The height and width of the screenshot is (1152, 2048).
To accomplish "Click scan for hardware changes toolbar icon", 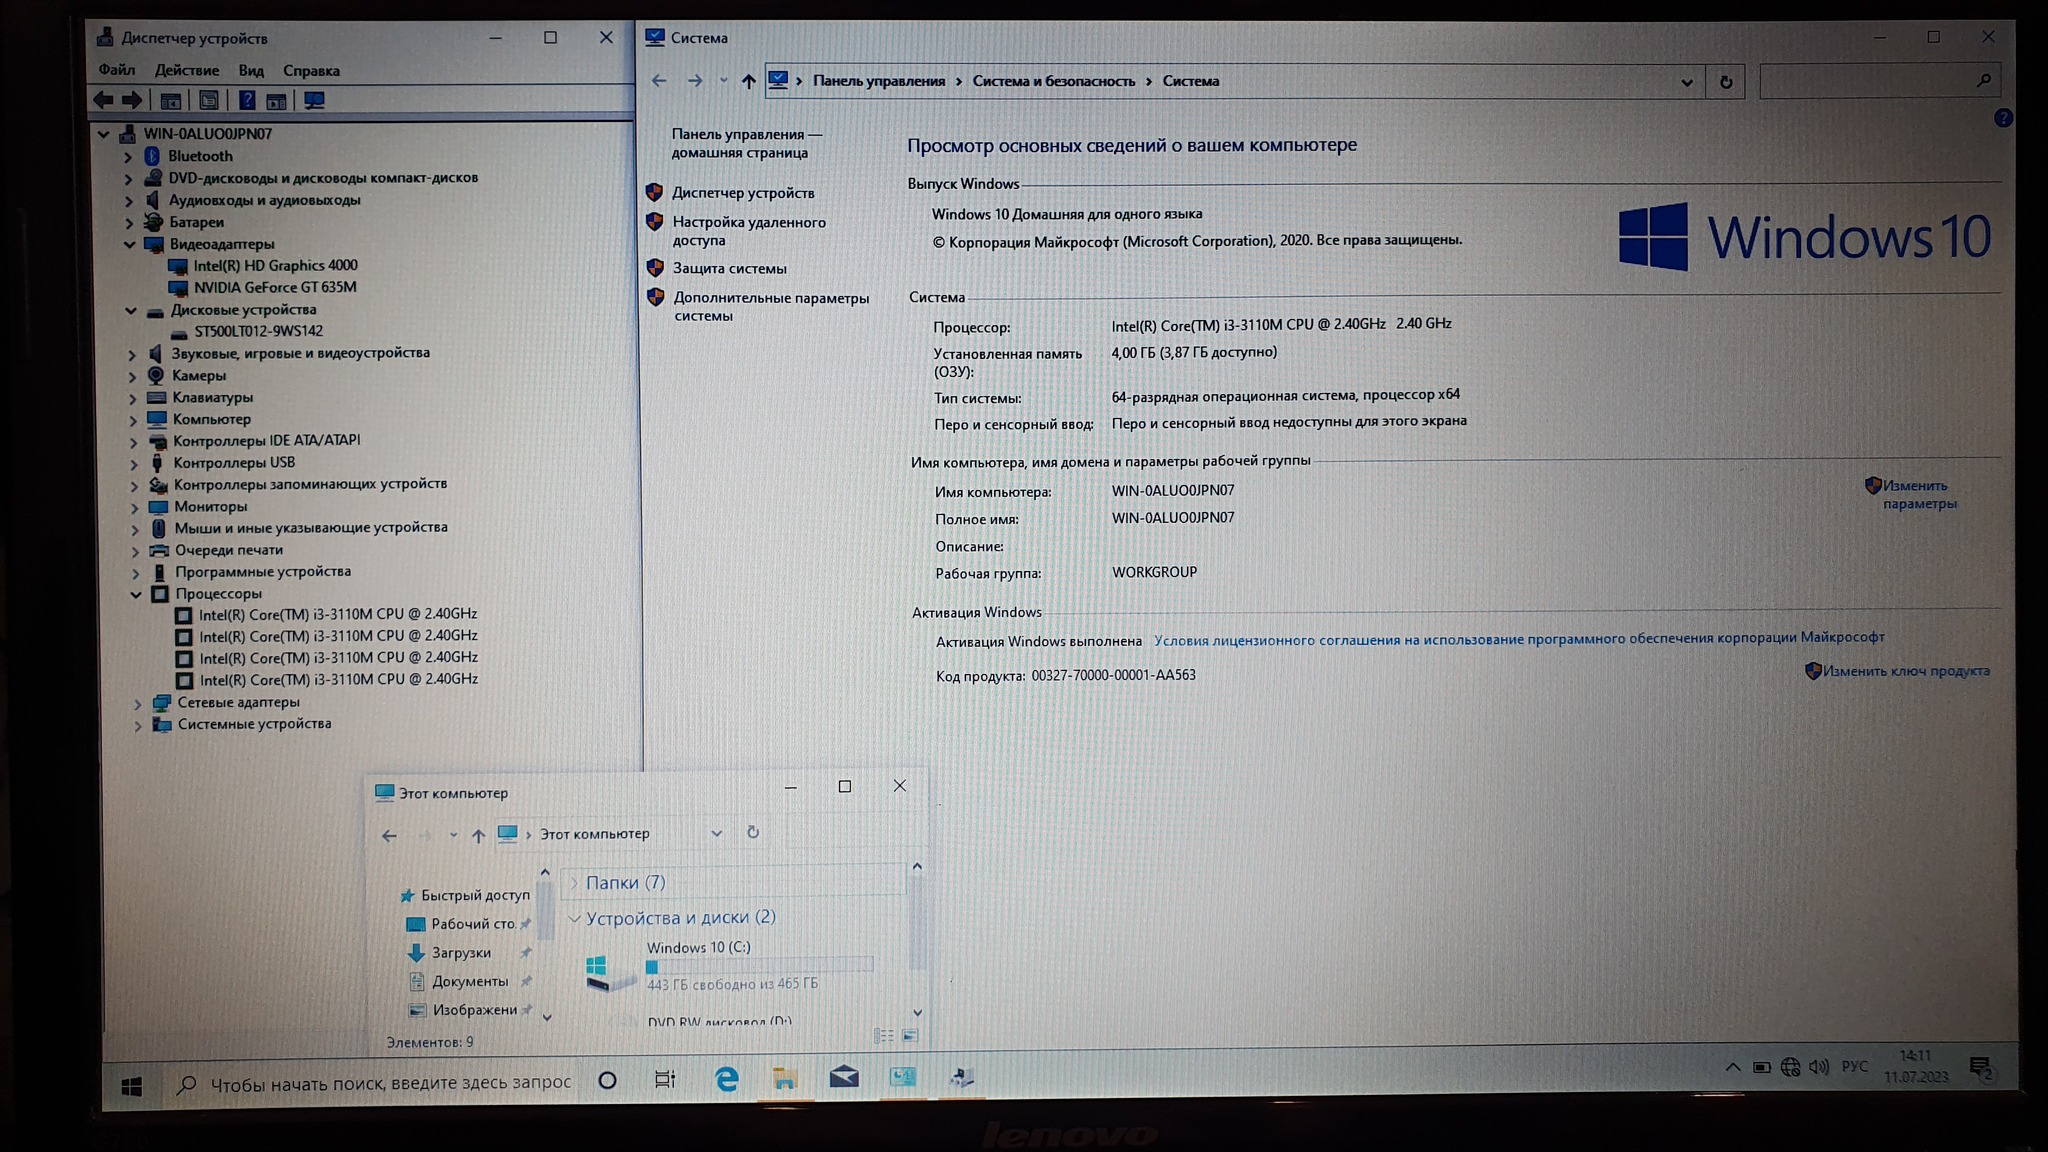I will (314, 101).
